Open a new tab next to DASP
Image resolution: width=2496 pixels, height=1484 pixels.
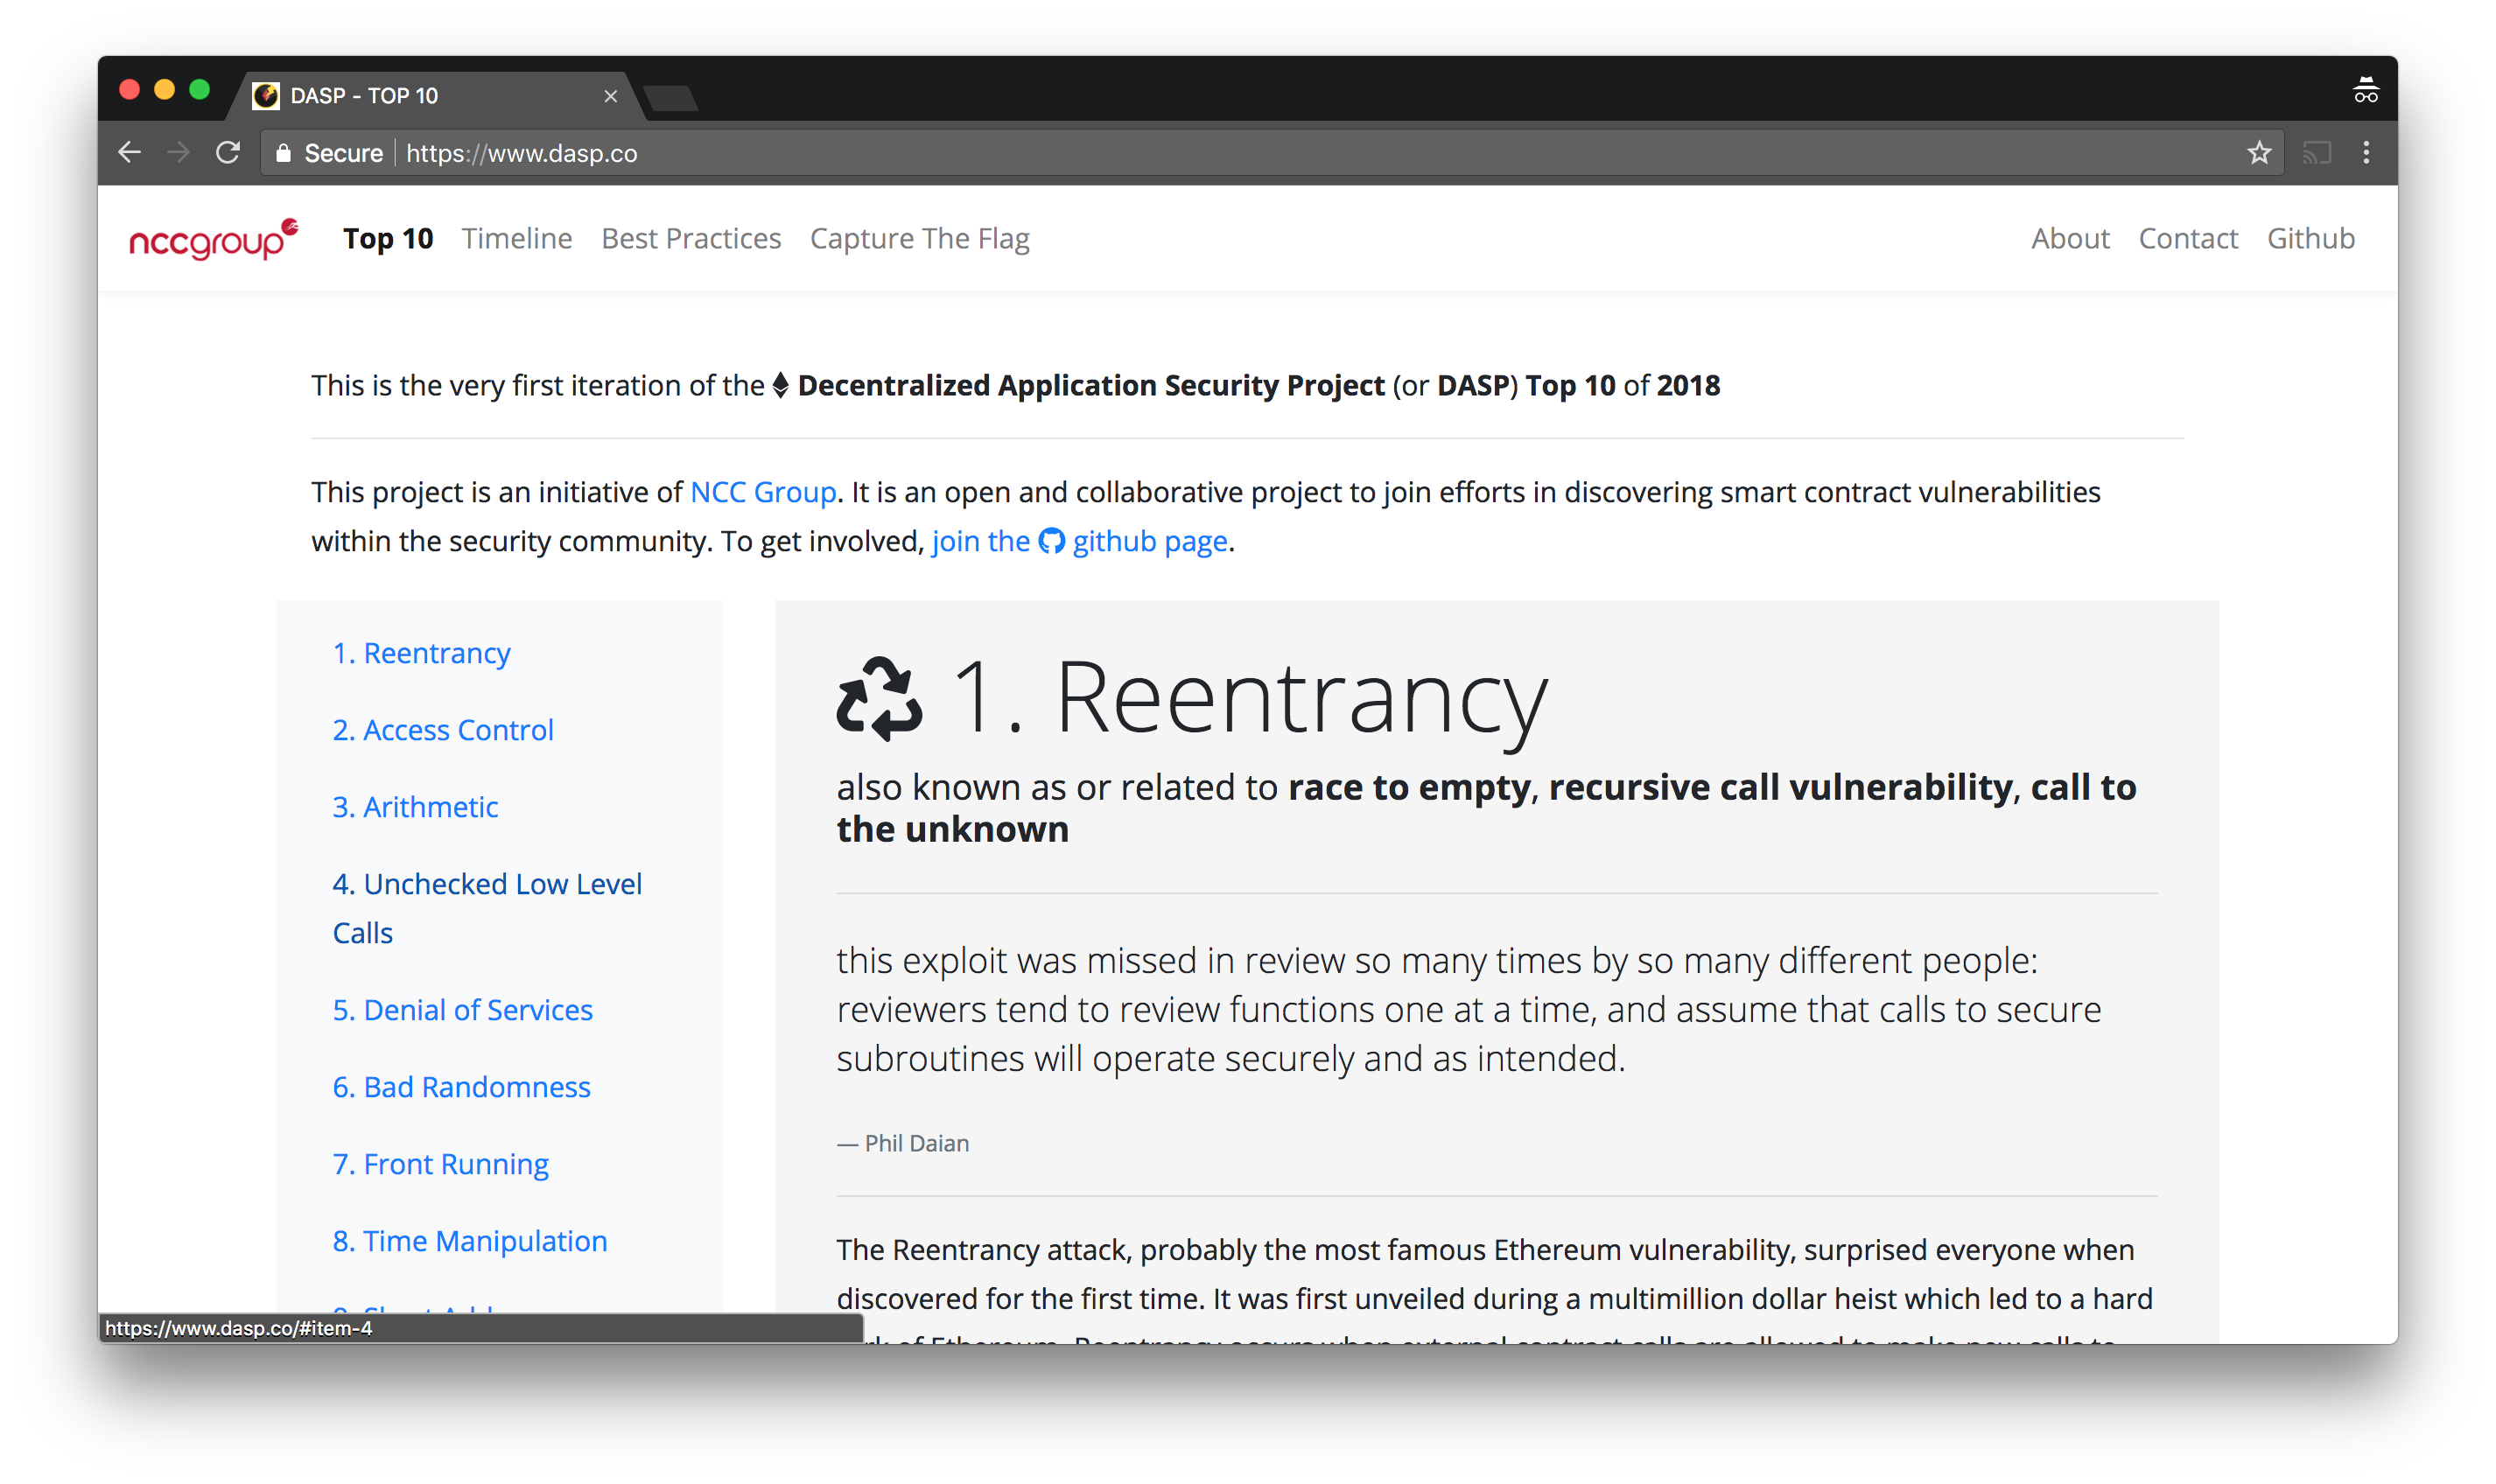(671, 98)
